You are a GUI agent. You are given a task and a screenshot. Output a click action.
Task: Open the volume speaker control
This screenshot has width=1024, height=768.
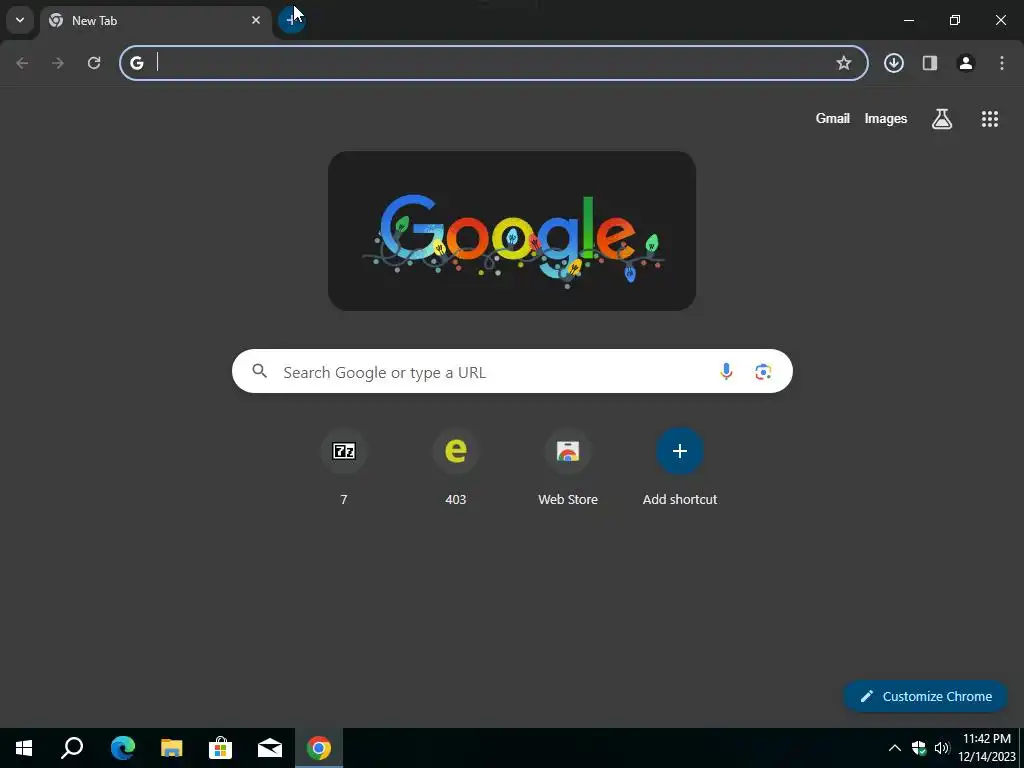942,748
